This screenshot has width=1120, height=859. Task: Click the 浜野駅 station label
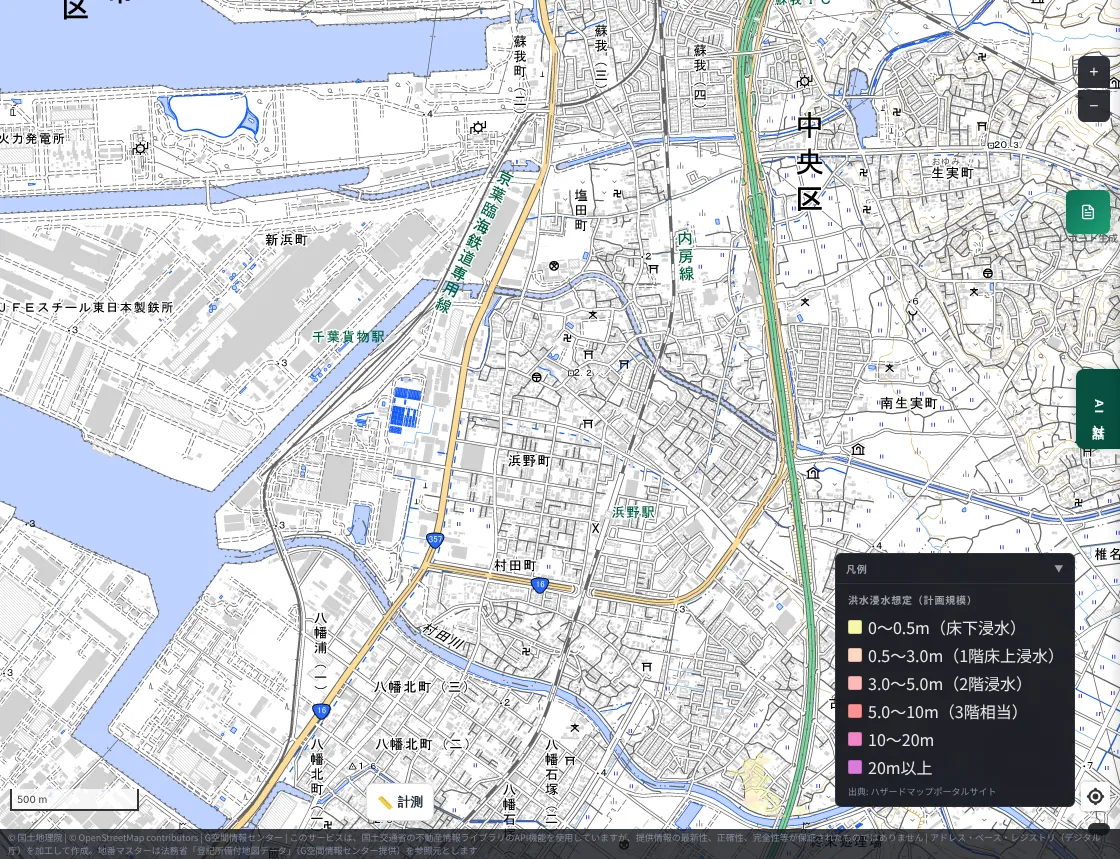[634, 512]
